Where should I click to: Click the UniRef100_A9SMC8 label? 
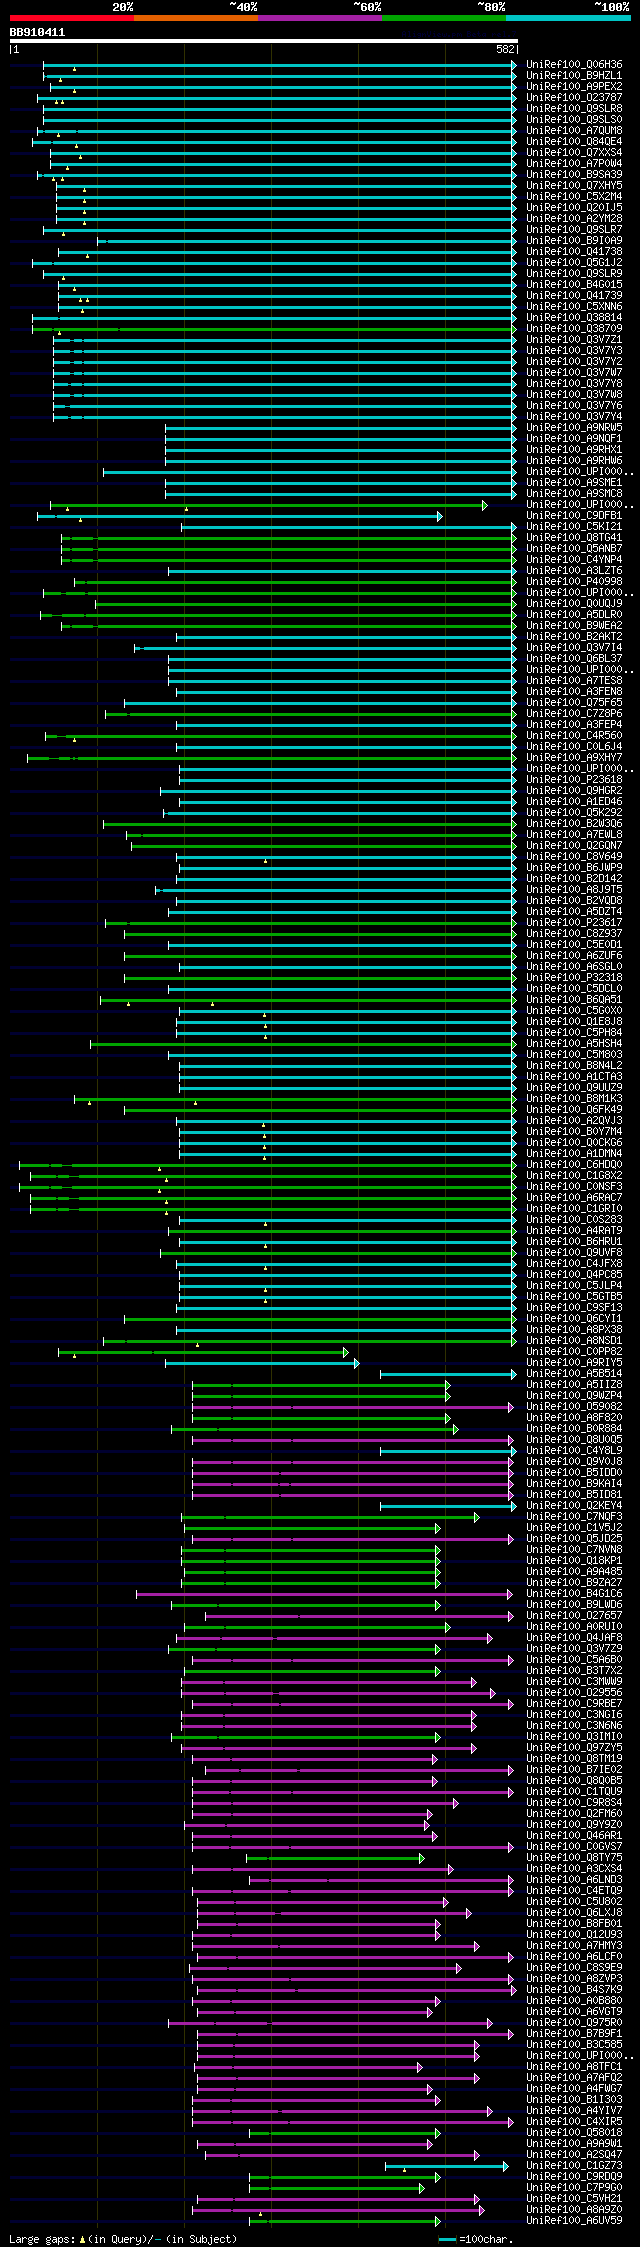(574, 493)
